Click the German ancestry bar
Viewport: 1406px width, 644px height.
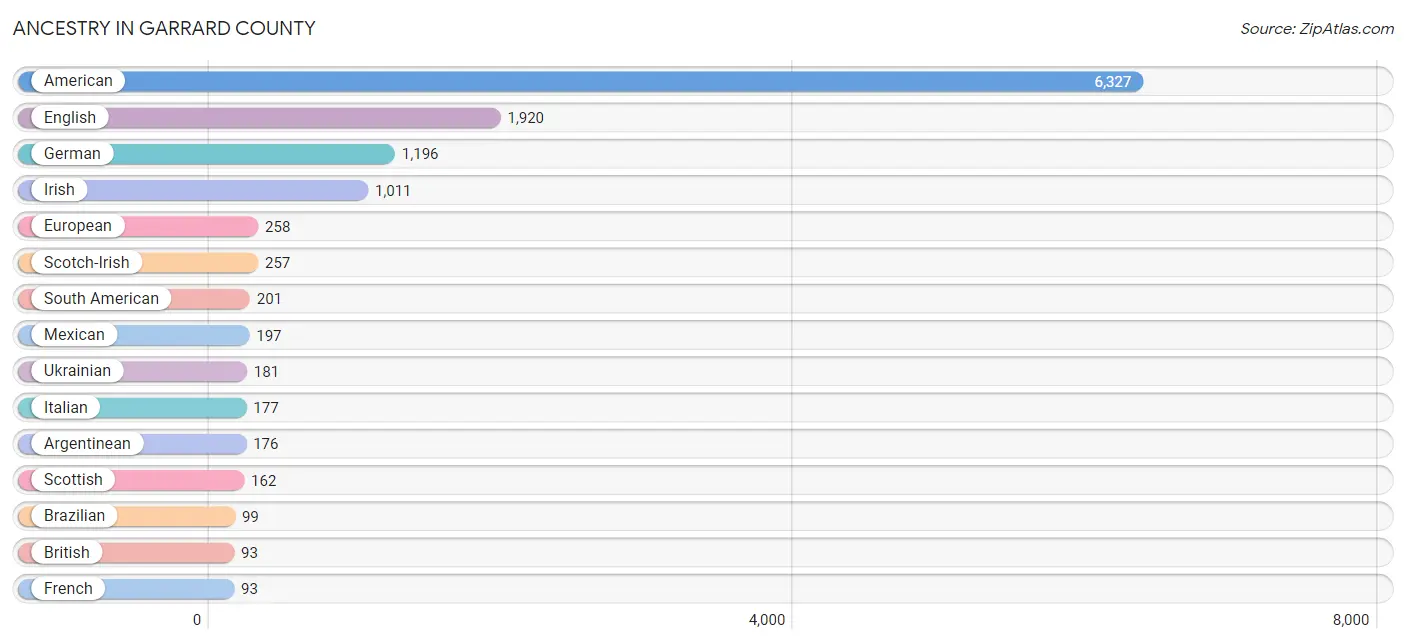tap(206, 154)
